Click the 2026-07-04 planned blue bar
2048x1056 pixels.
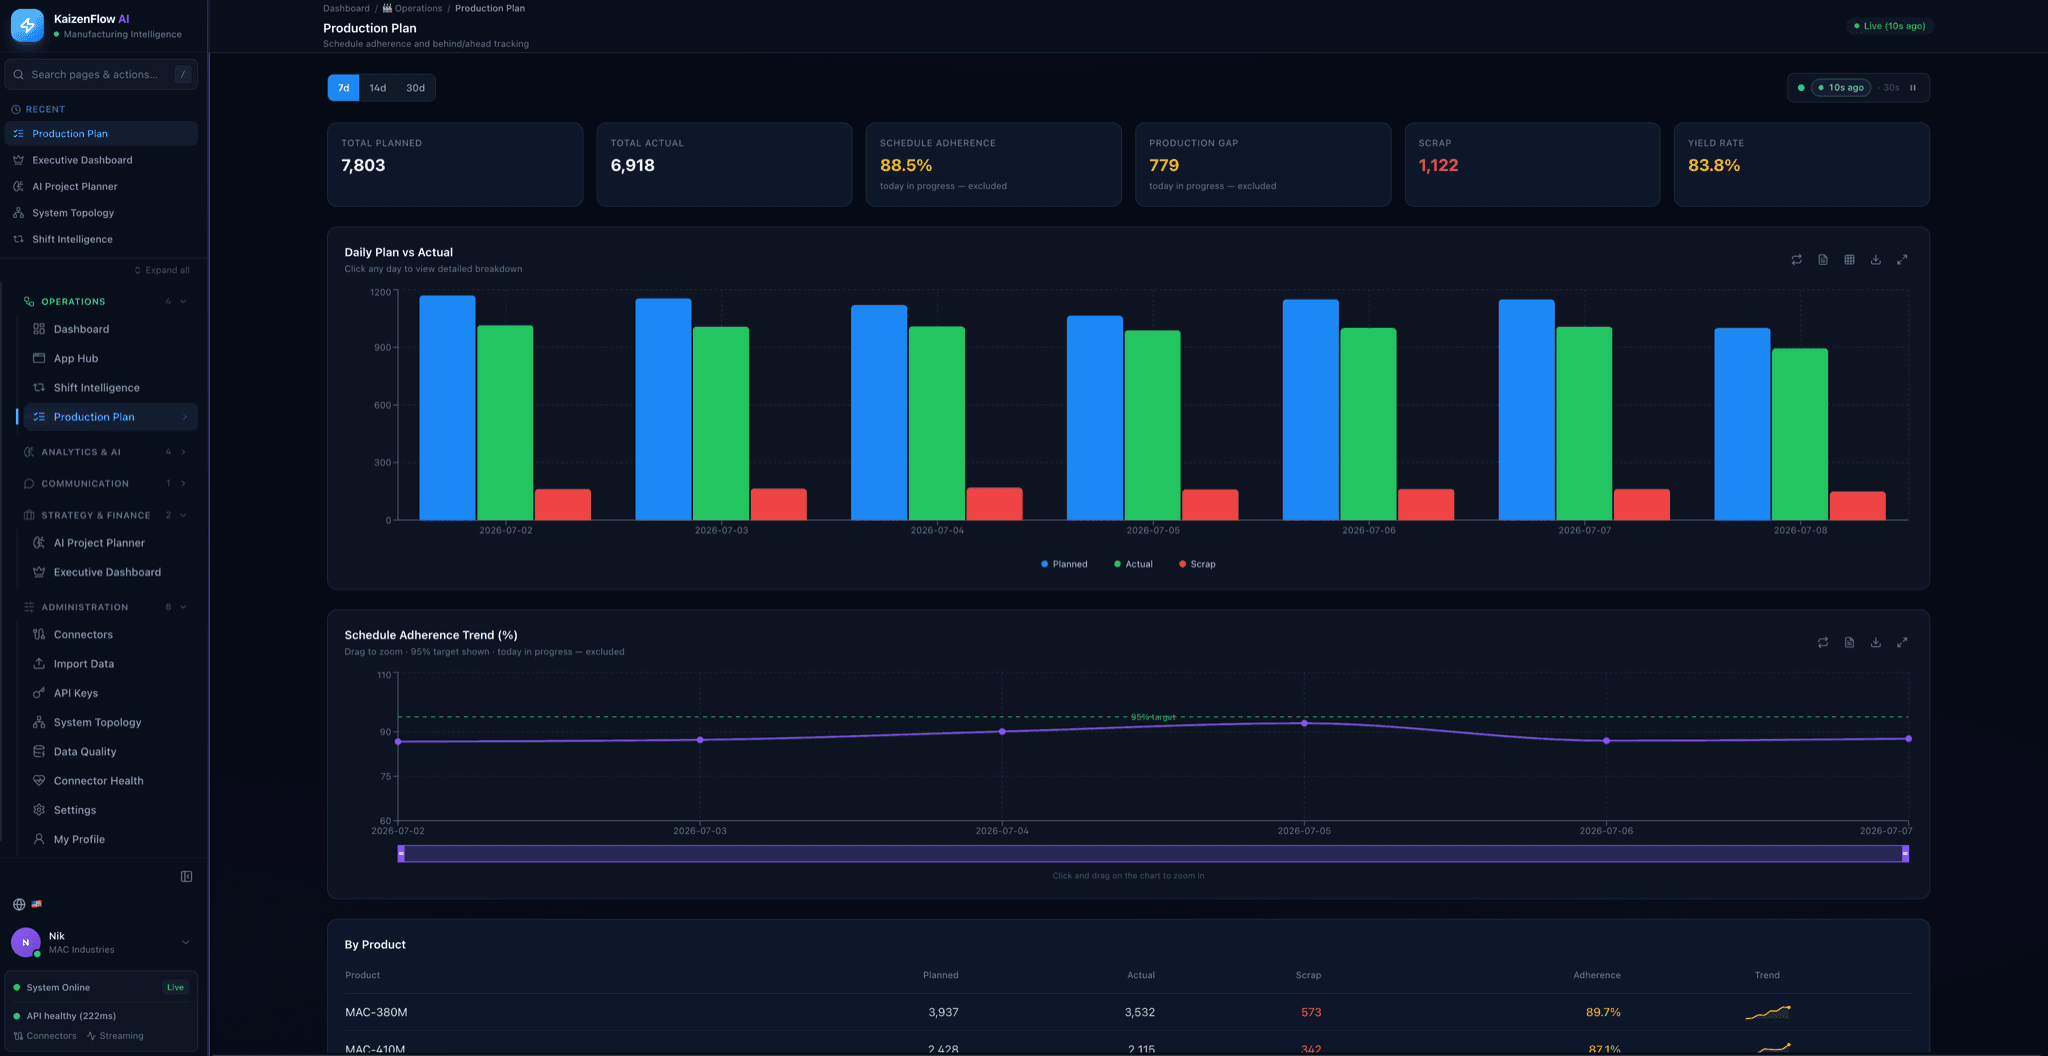click(x=879, y=412)
